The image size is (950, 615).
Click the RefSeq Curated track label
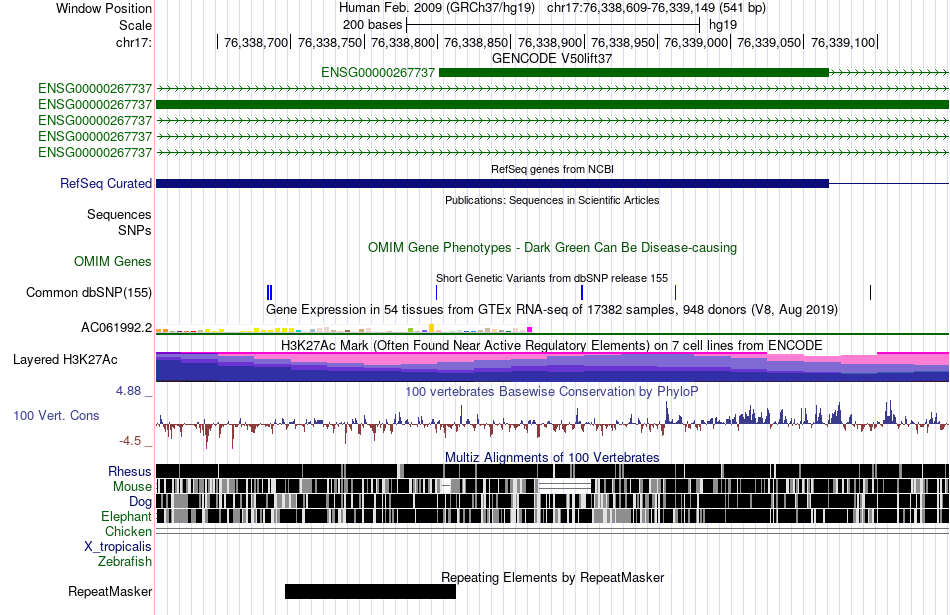[x=106, y=183]
